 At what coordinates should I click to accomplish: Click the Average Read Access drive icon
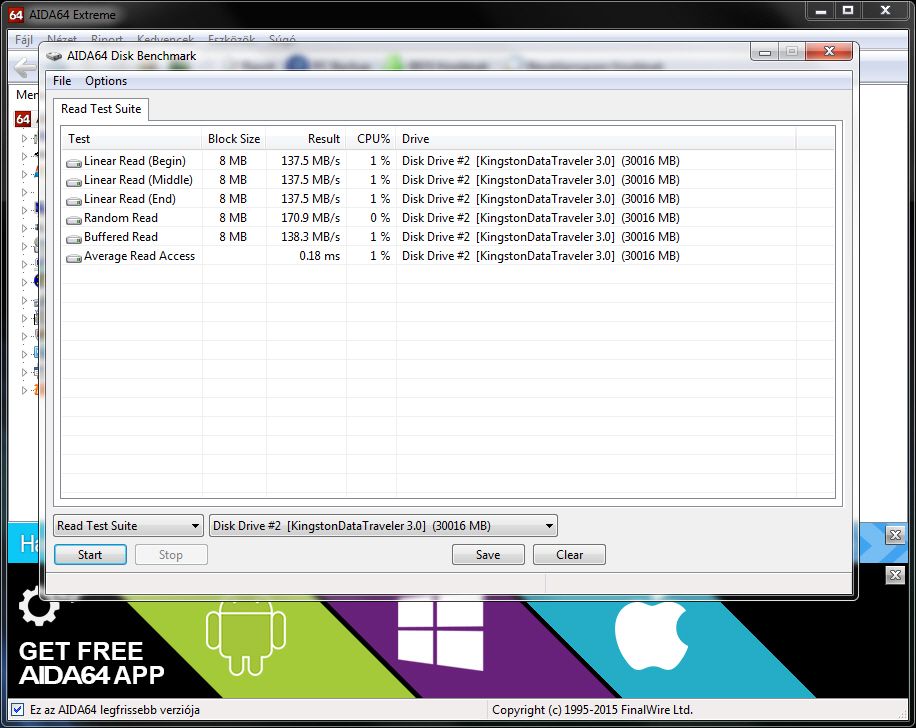(74, 257)
